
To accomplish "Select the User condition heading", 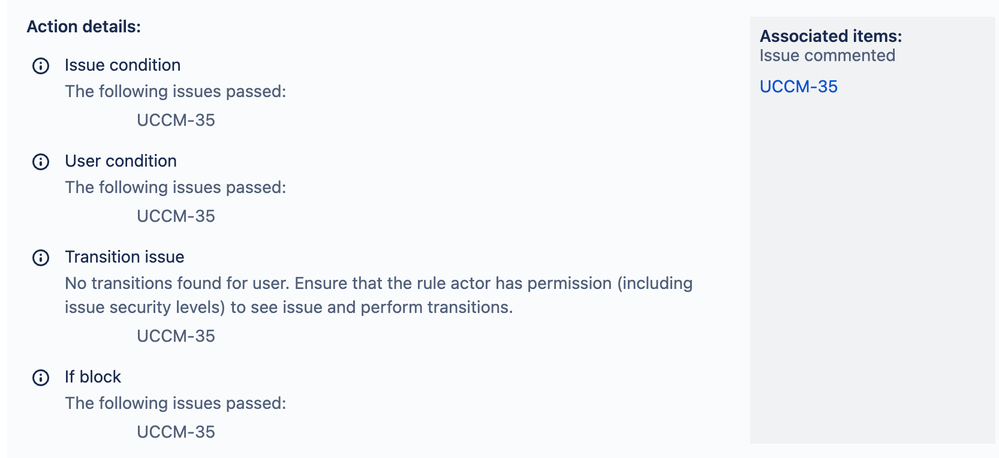I will coord(120,161).
